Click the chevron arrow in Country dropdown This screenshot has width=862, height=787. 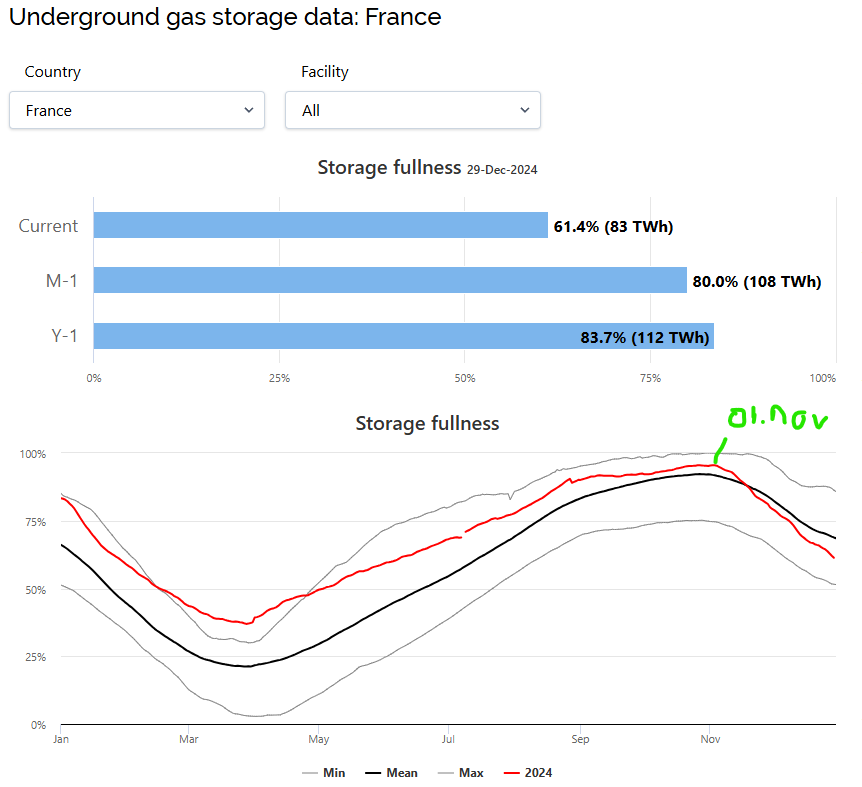(x=249, y=110)
